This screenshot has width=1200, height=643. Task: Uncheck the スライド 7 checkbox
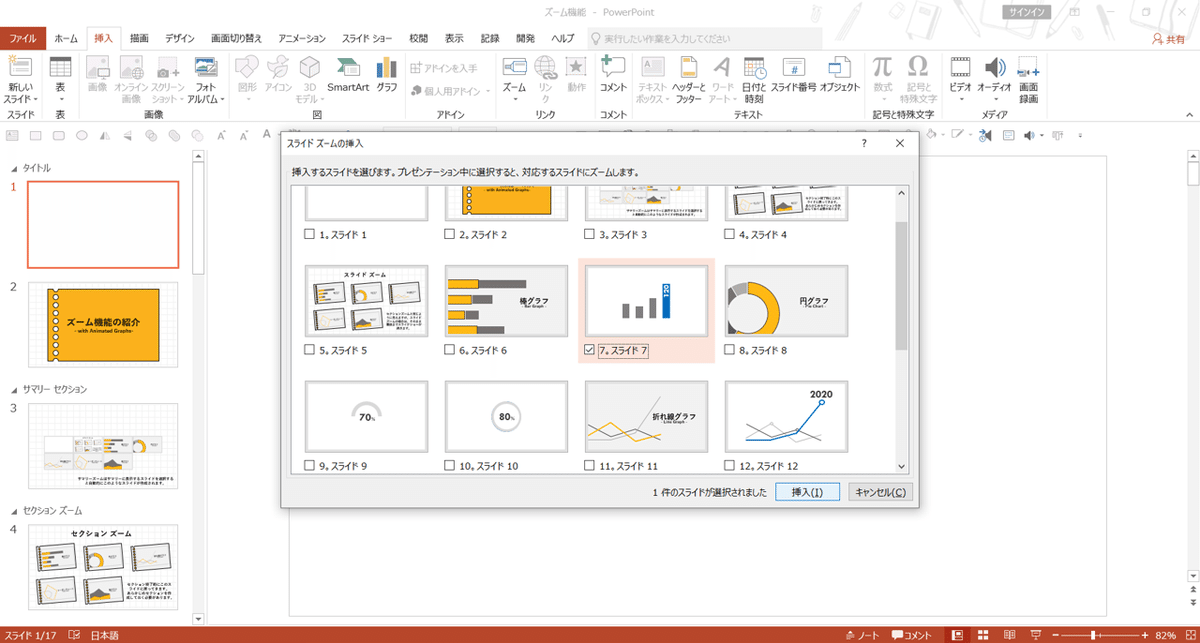pos(590,351)
